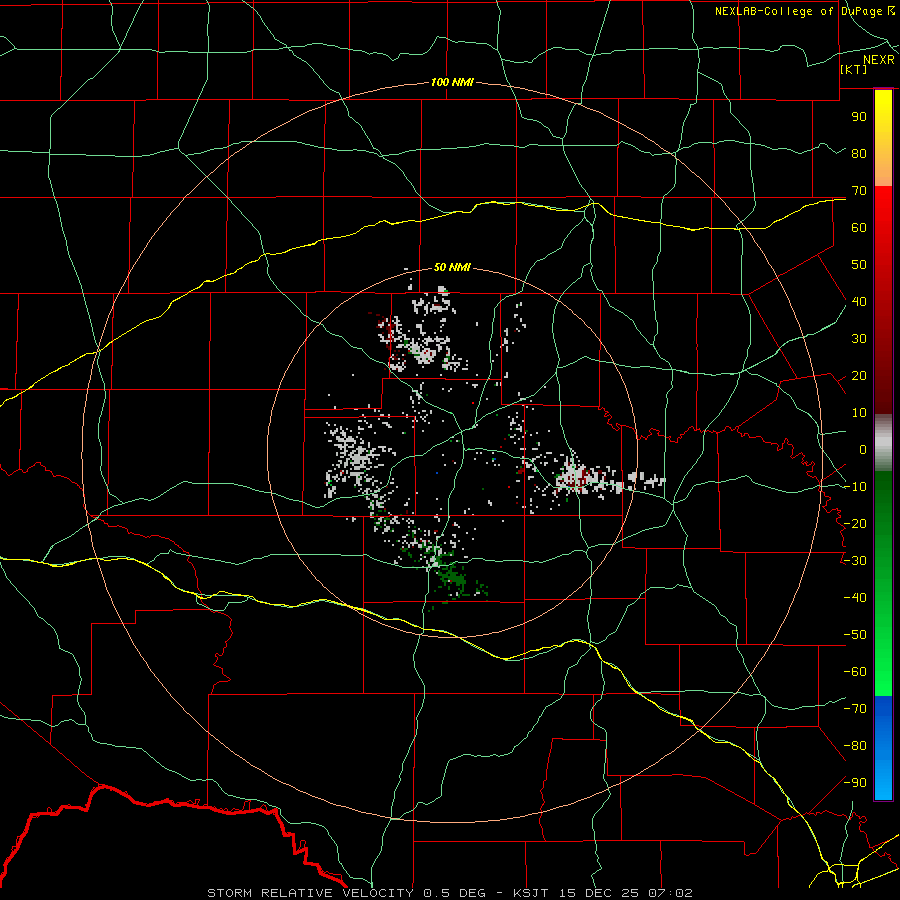Select the 50 NMI range ring label

tap(452, 267)
